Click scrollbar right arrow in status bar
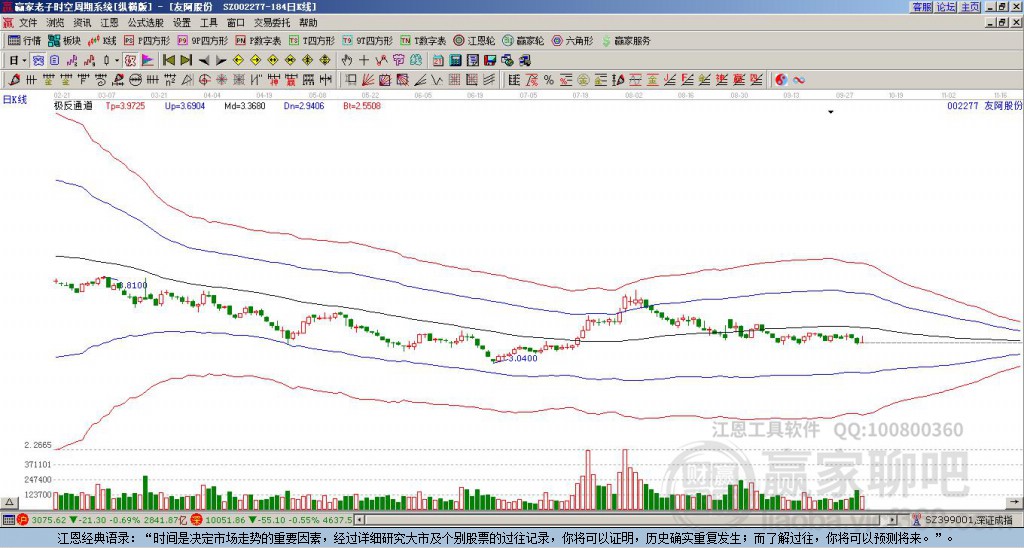This screenshot has width=1024, height=548. [x=893, y=520]
